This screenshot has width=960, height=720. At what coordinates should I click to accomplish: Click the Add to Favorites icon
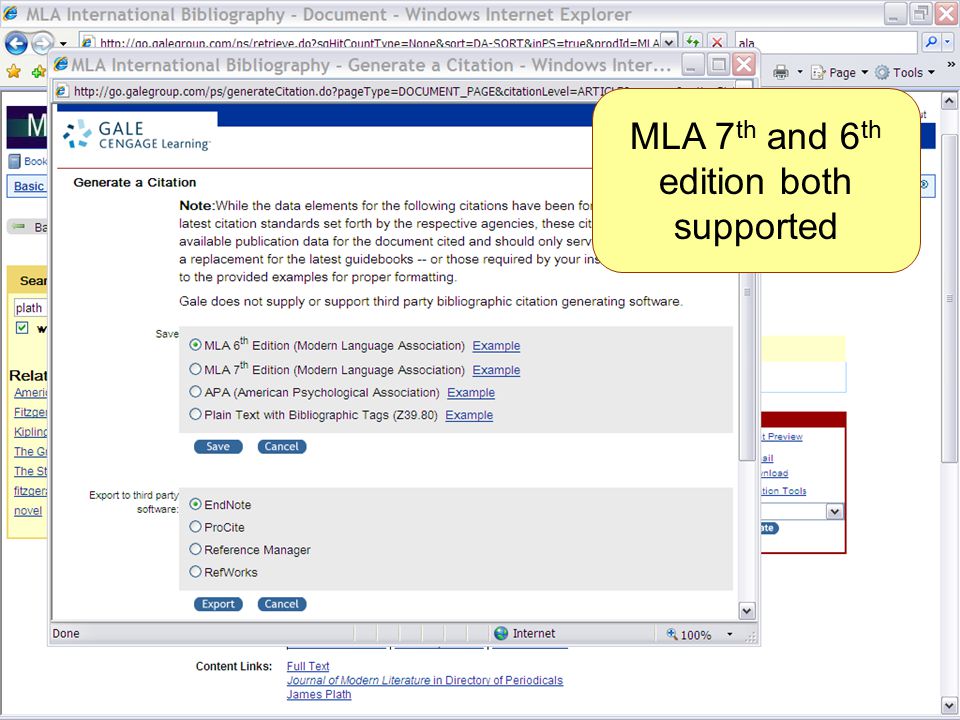[x=39, y=72]
